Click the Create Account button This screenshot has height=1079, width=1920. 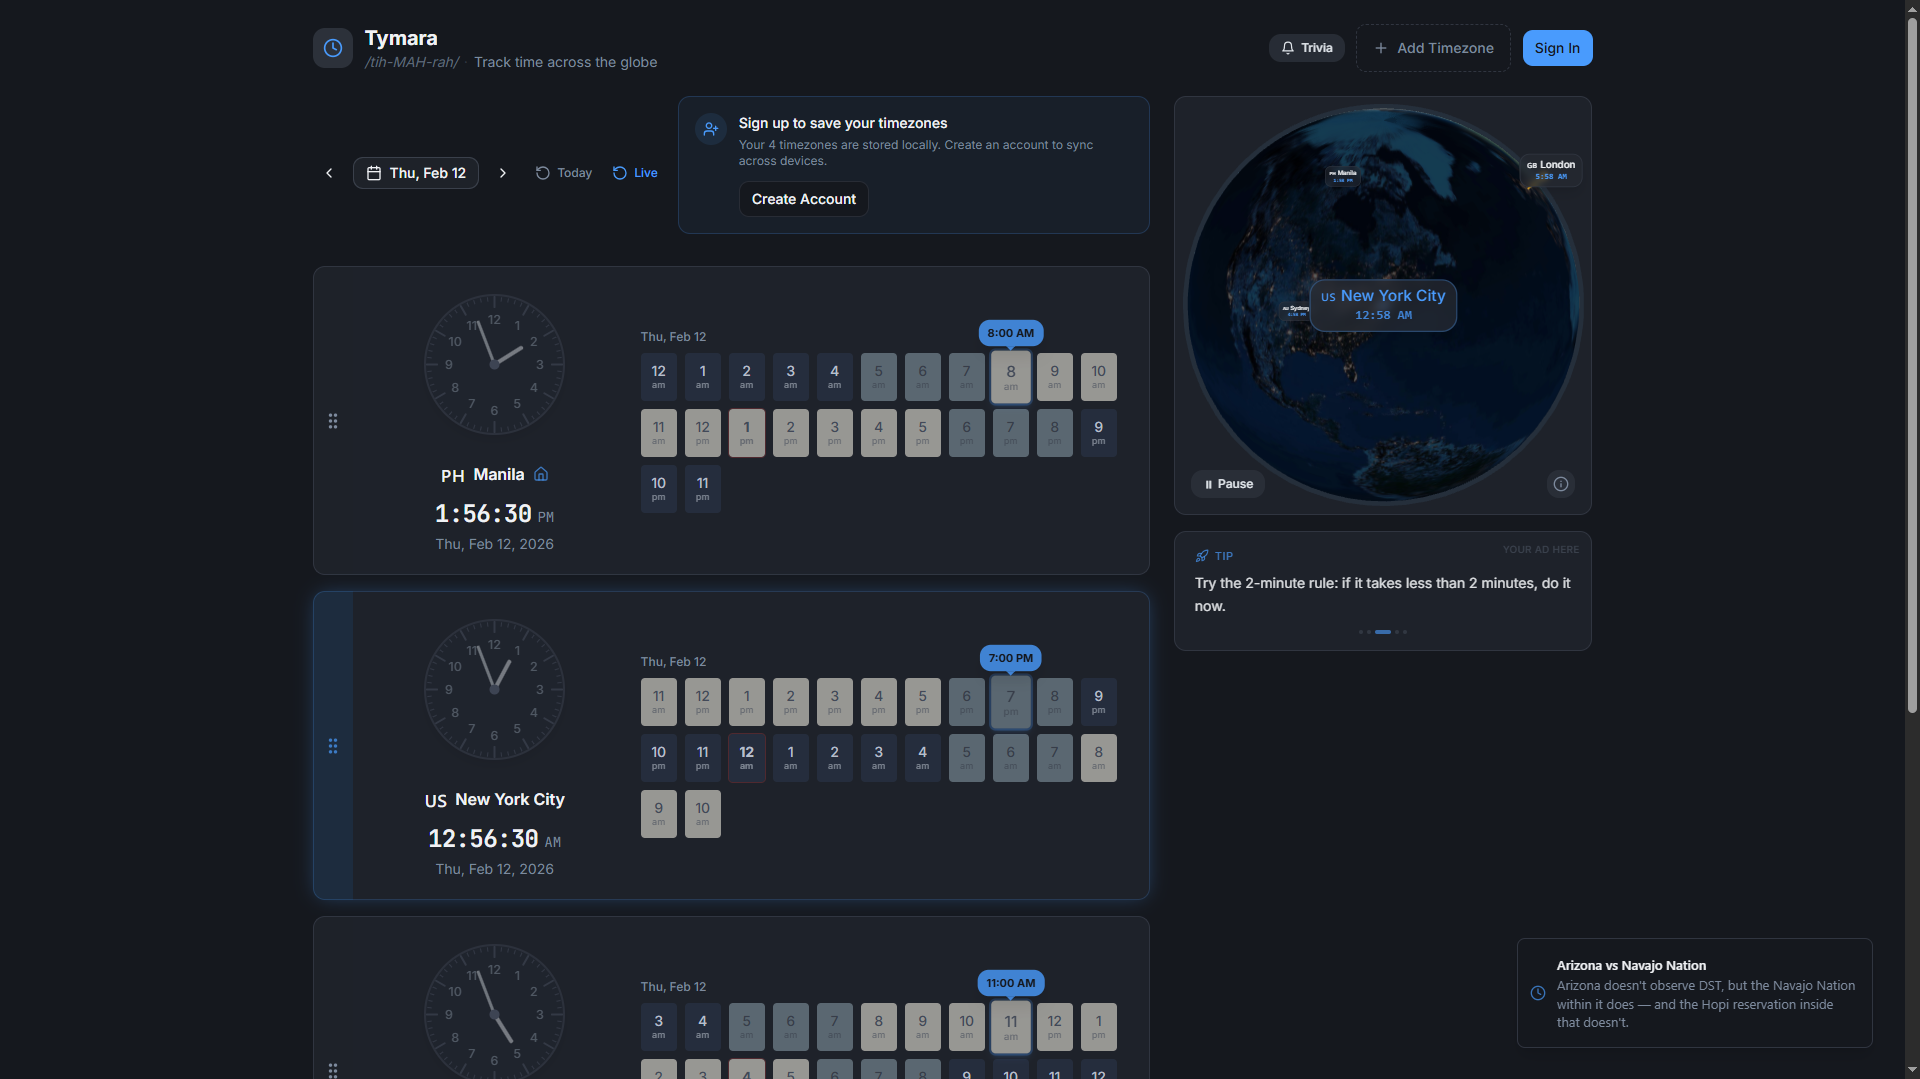click(803, 198)
